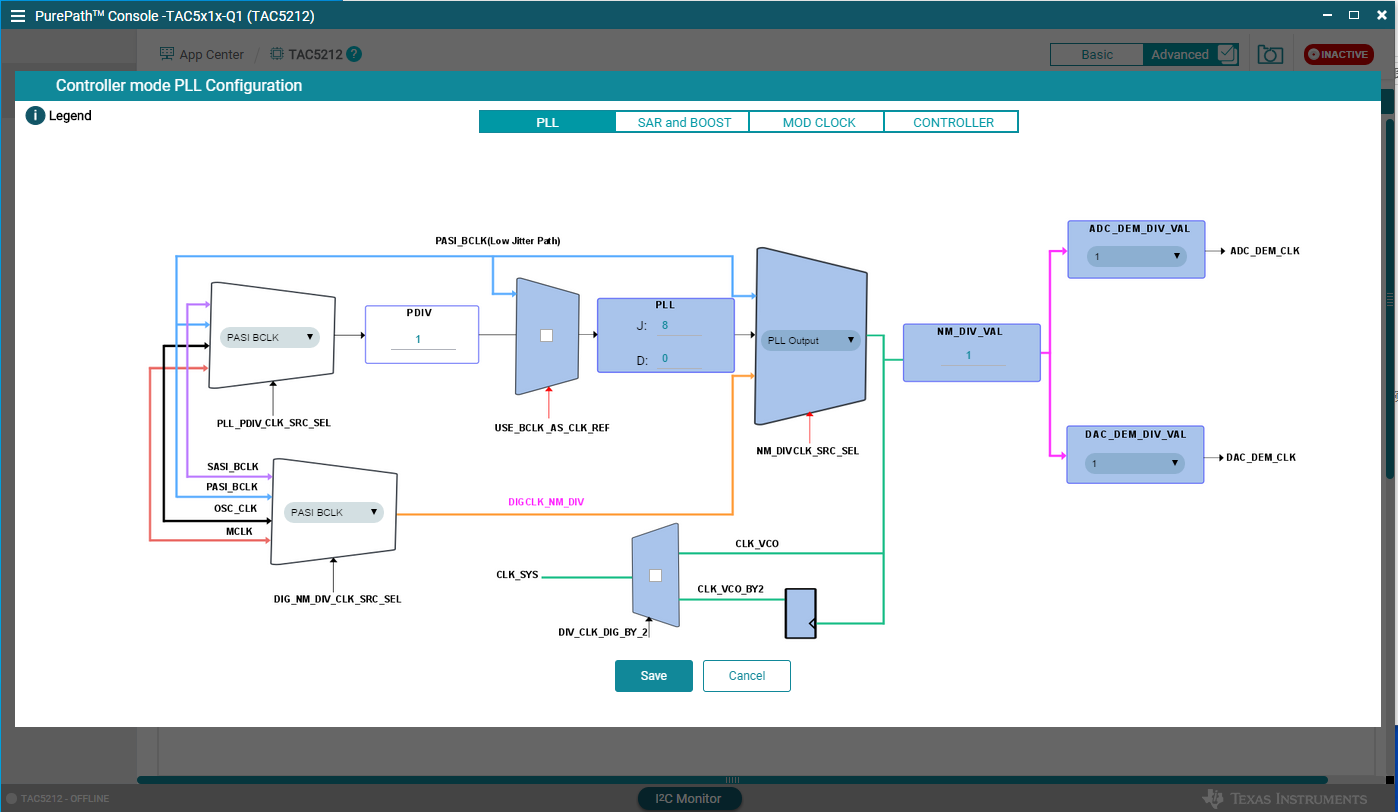This screenshot has height=812, width=1398.
Task: Save the PLL configuration
Action: 654,676
